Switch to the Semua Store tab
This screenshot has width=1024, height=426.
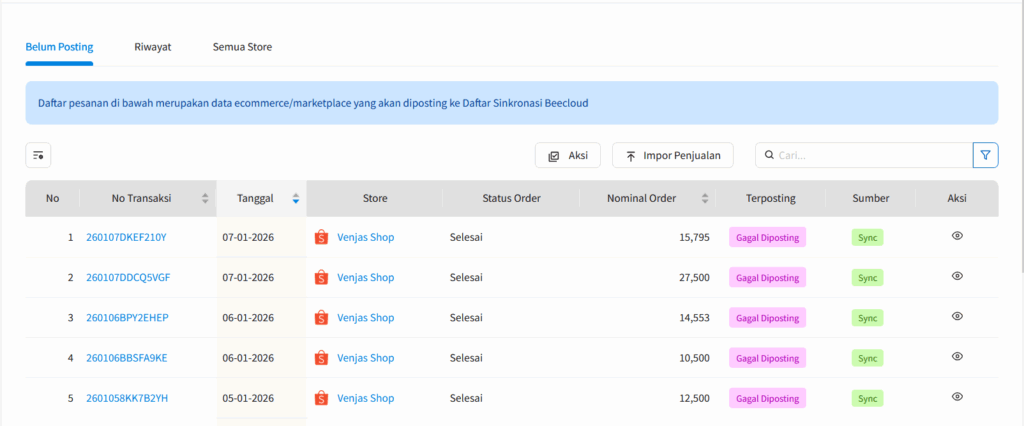[242, 47]
